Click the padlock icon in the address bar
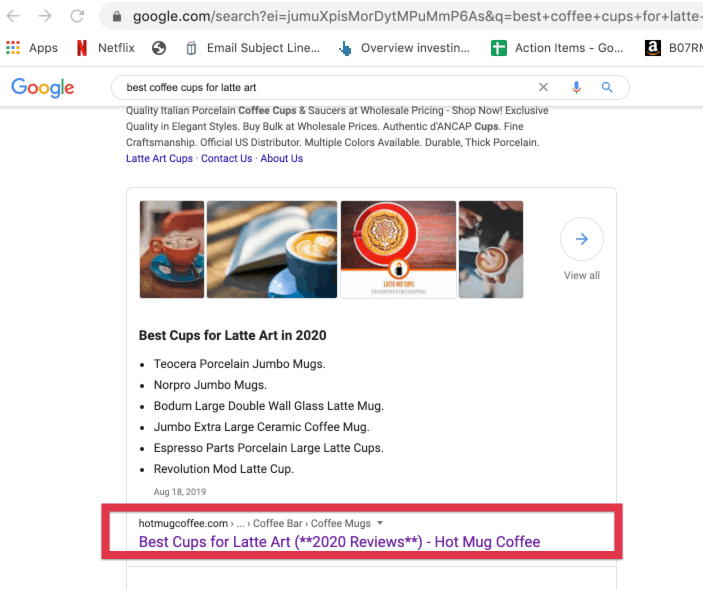 point(117,17)
